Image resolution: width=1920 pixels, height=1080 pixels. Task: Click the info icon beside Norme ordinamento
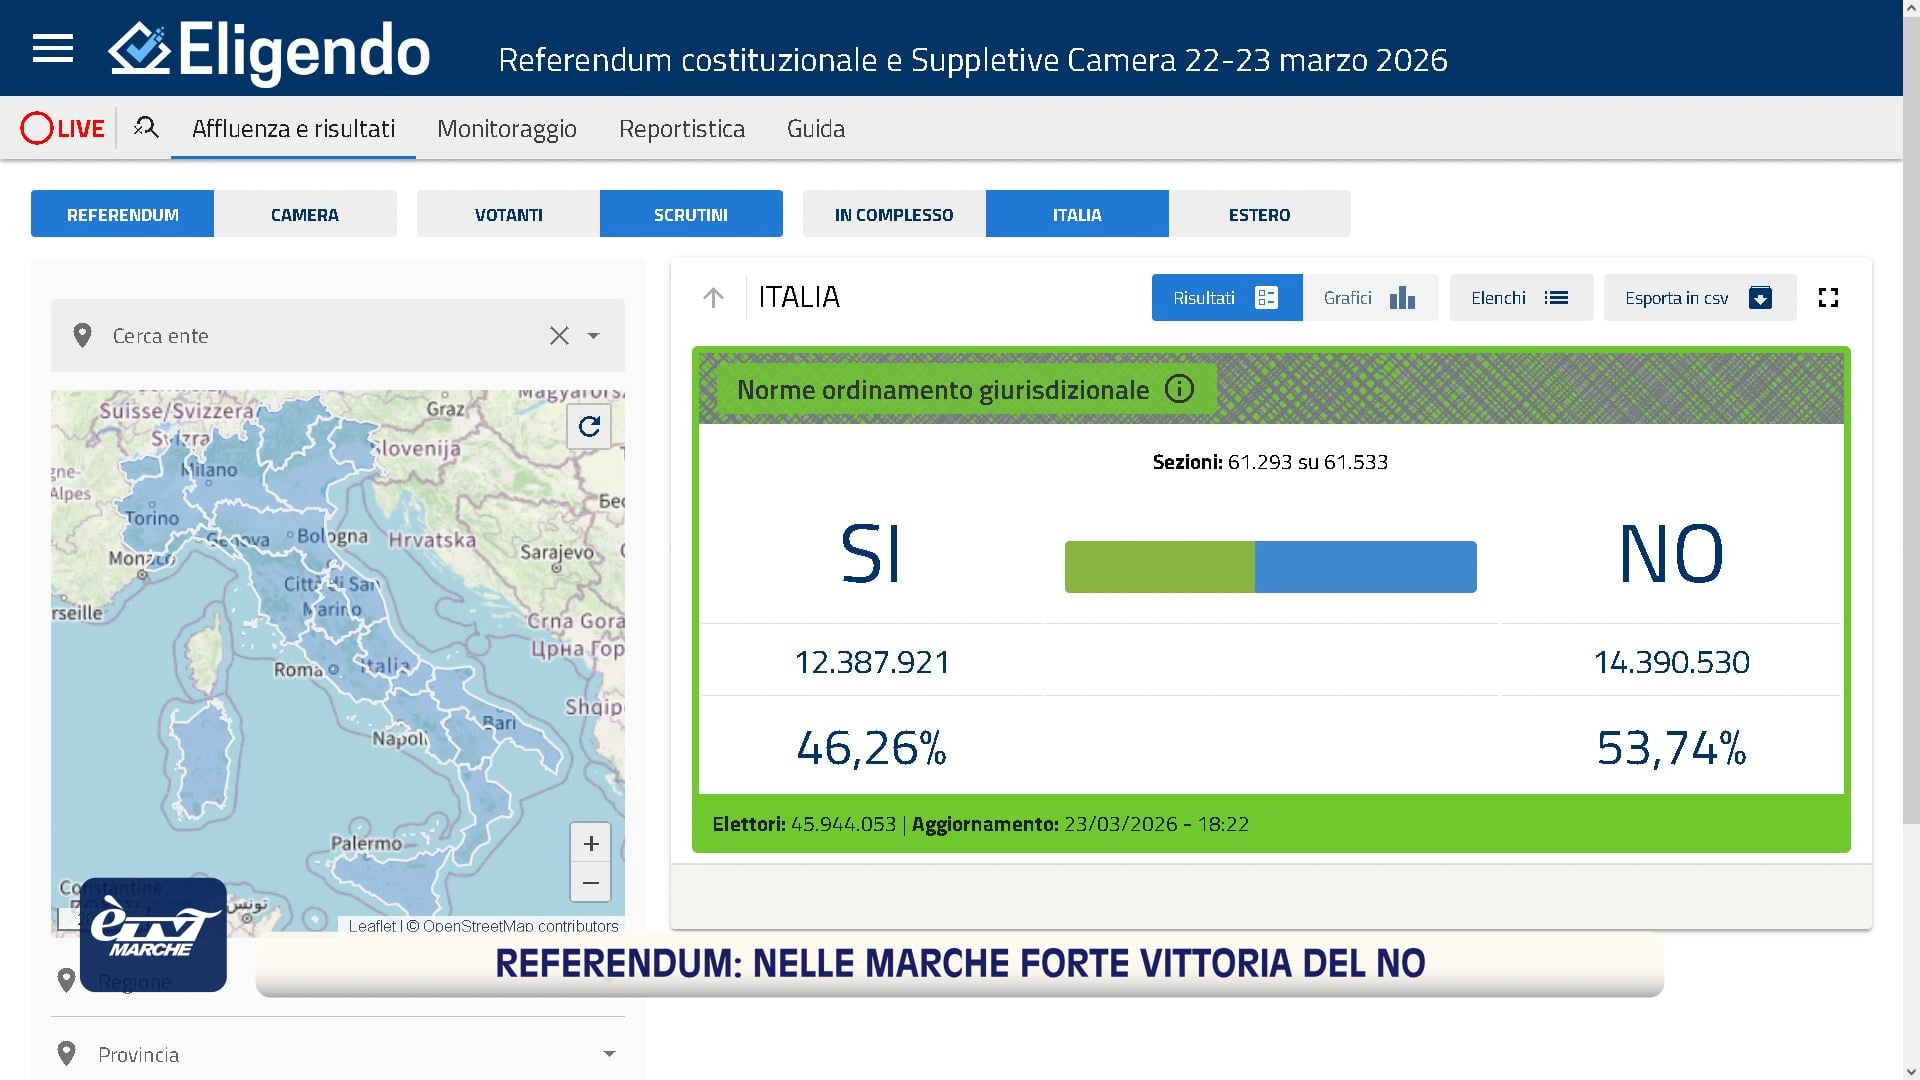point(1180,389)
